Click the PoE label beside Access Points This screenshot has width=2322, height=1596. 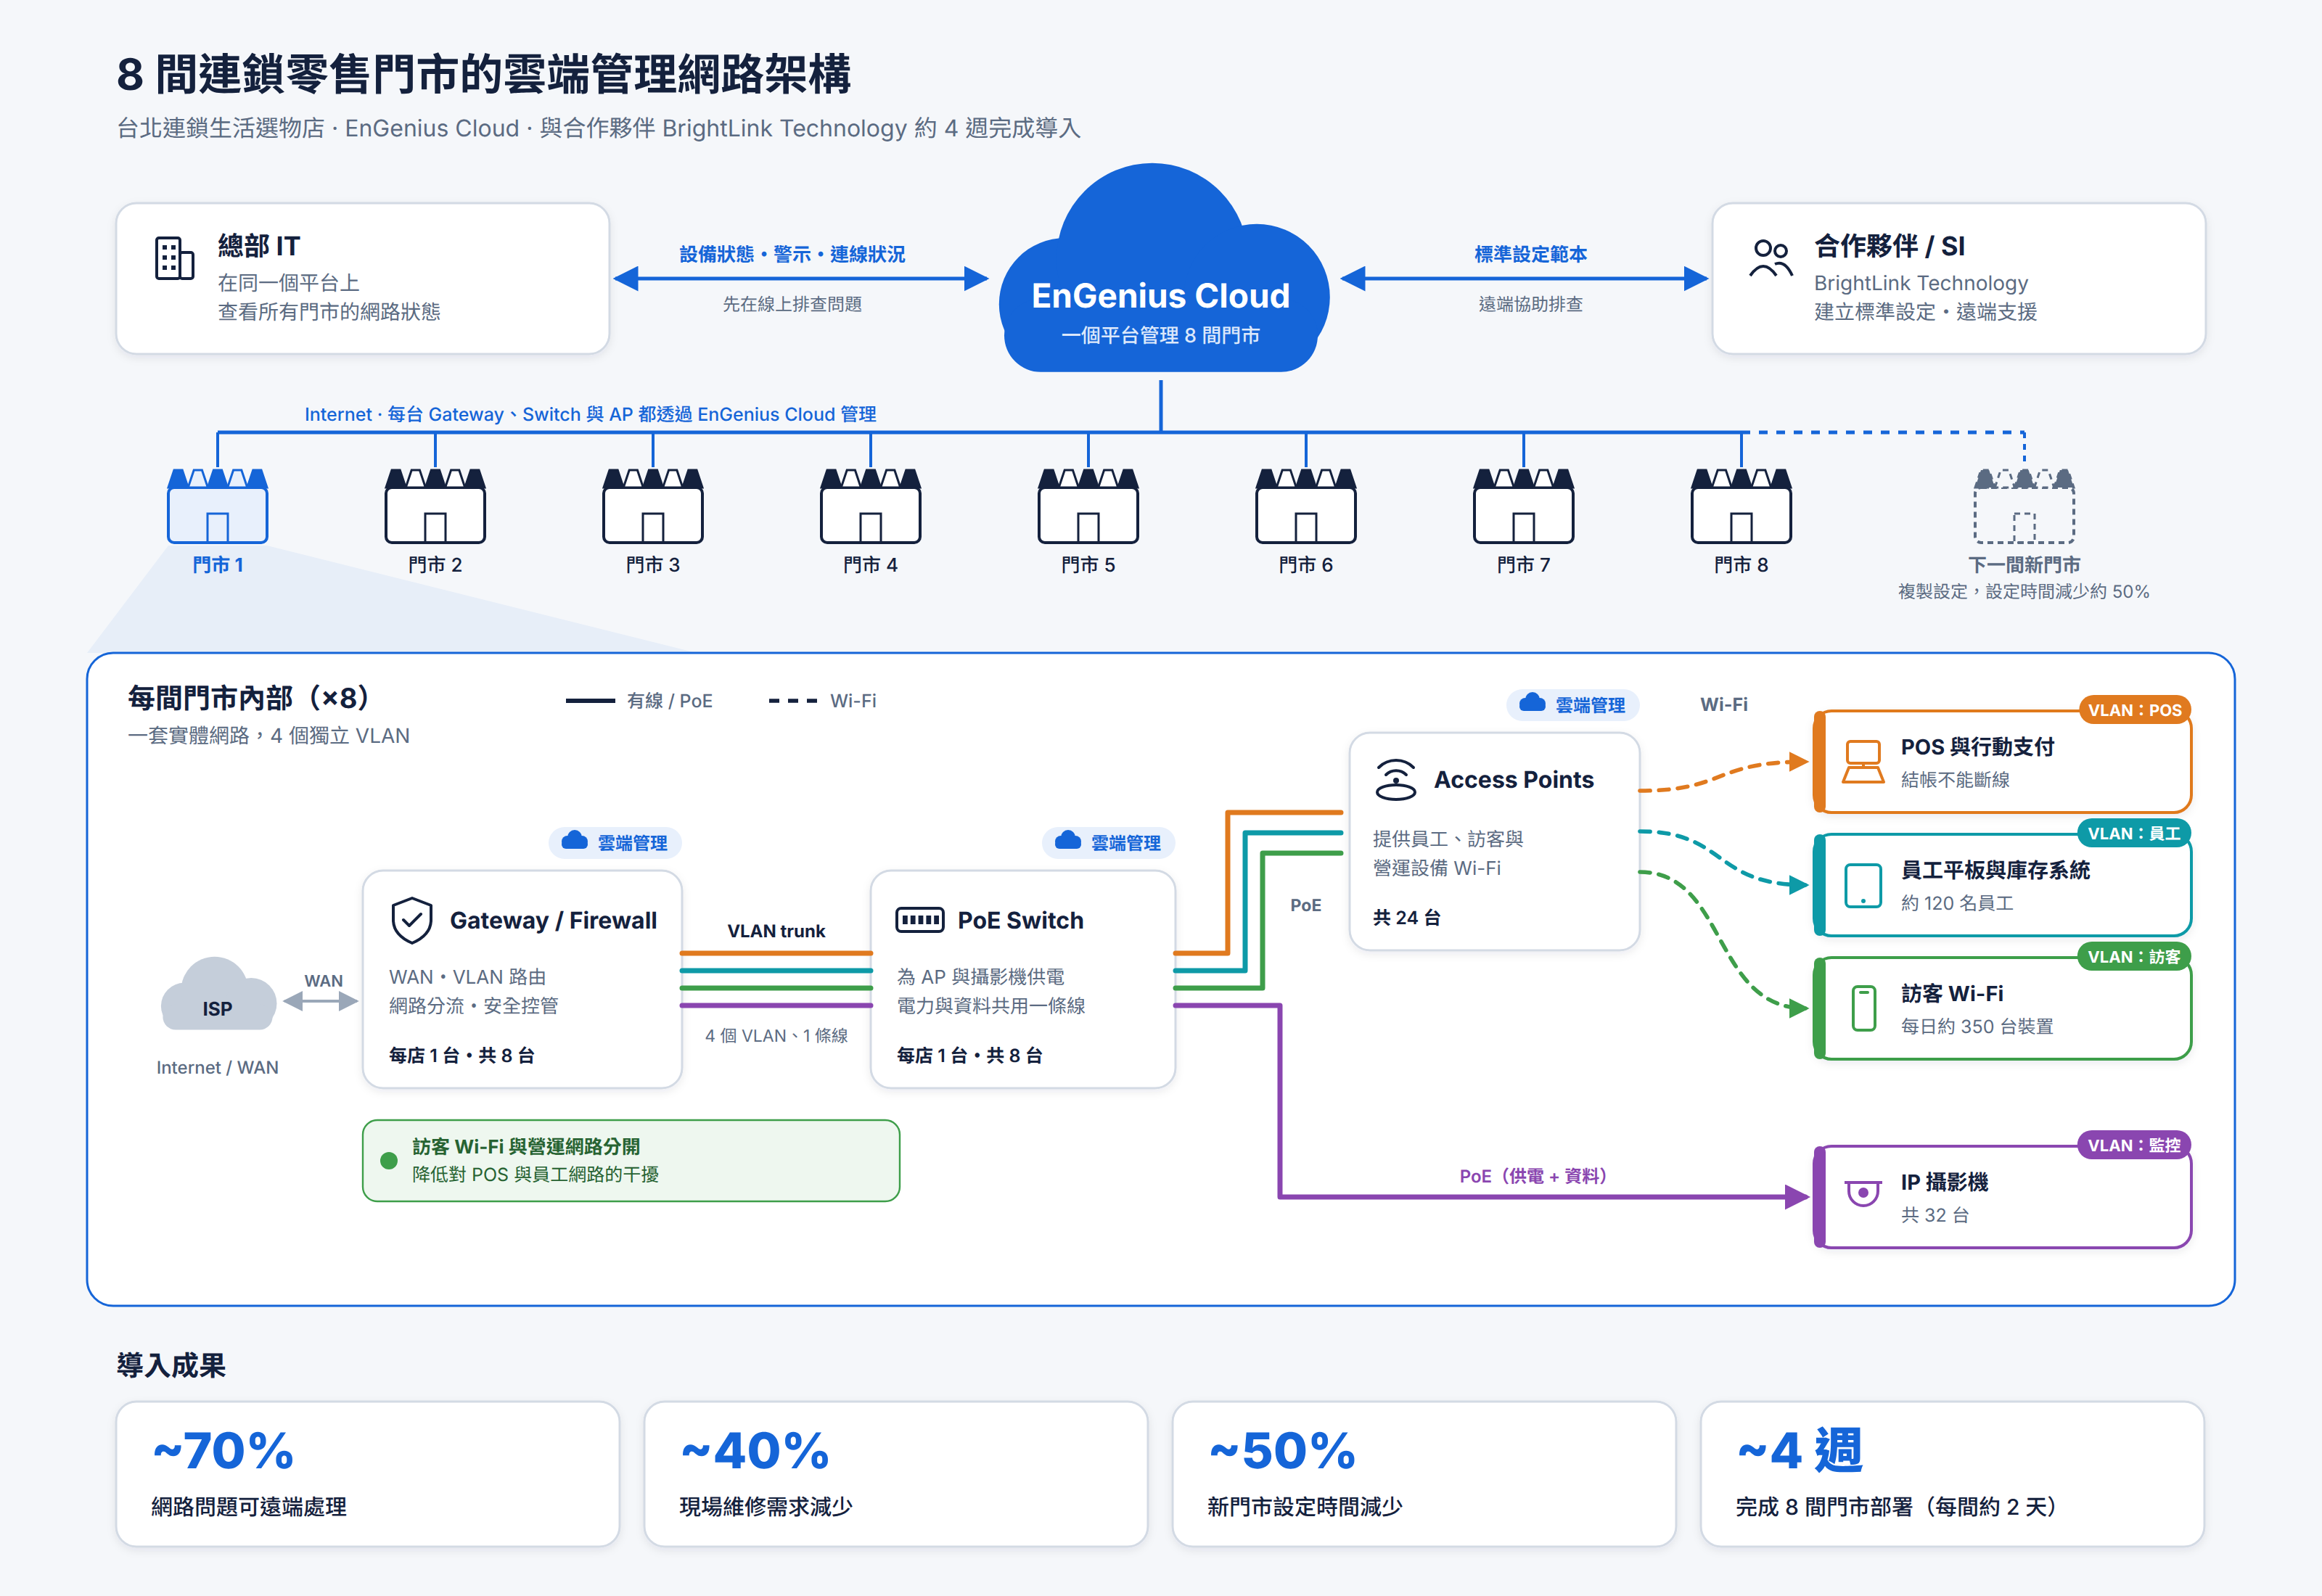[1305, 905]
